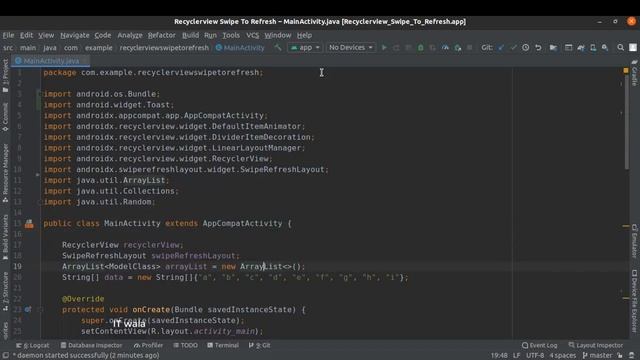The height and width of the screenshot is (360, 640).
Task: Click the read-only lock icon in status bar
Action: click(620, 356)
